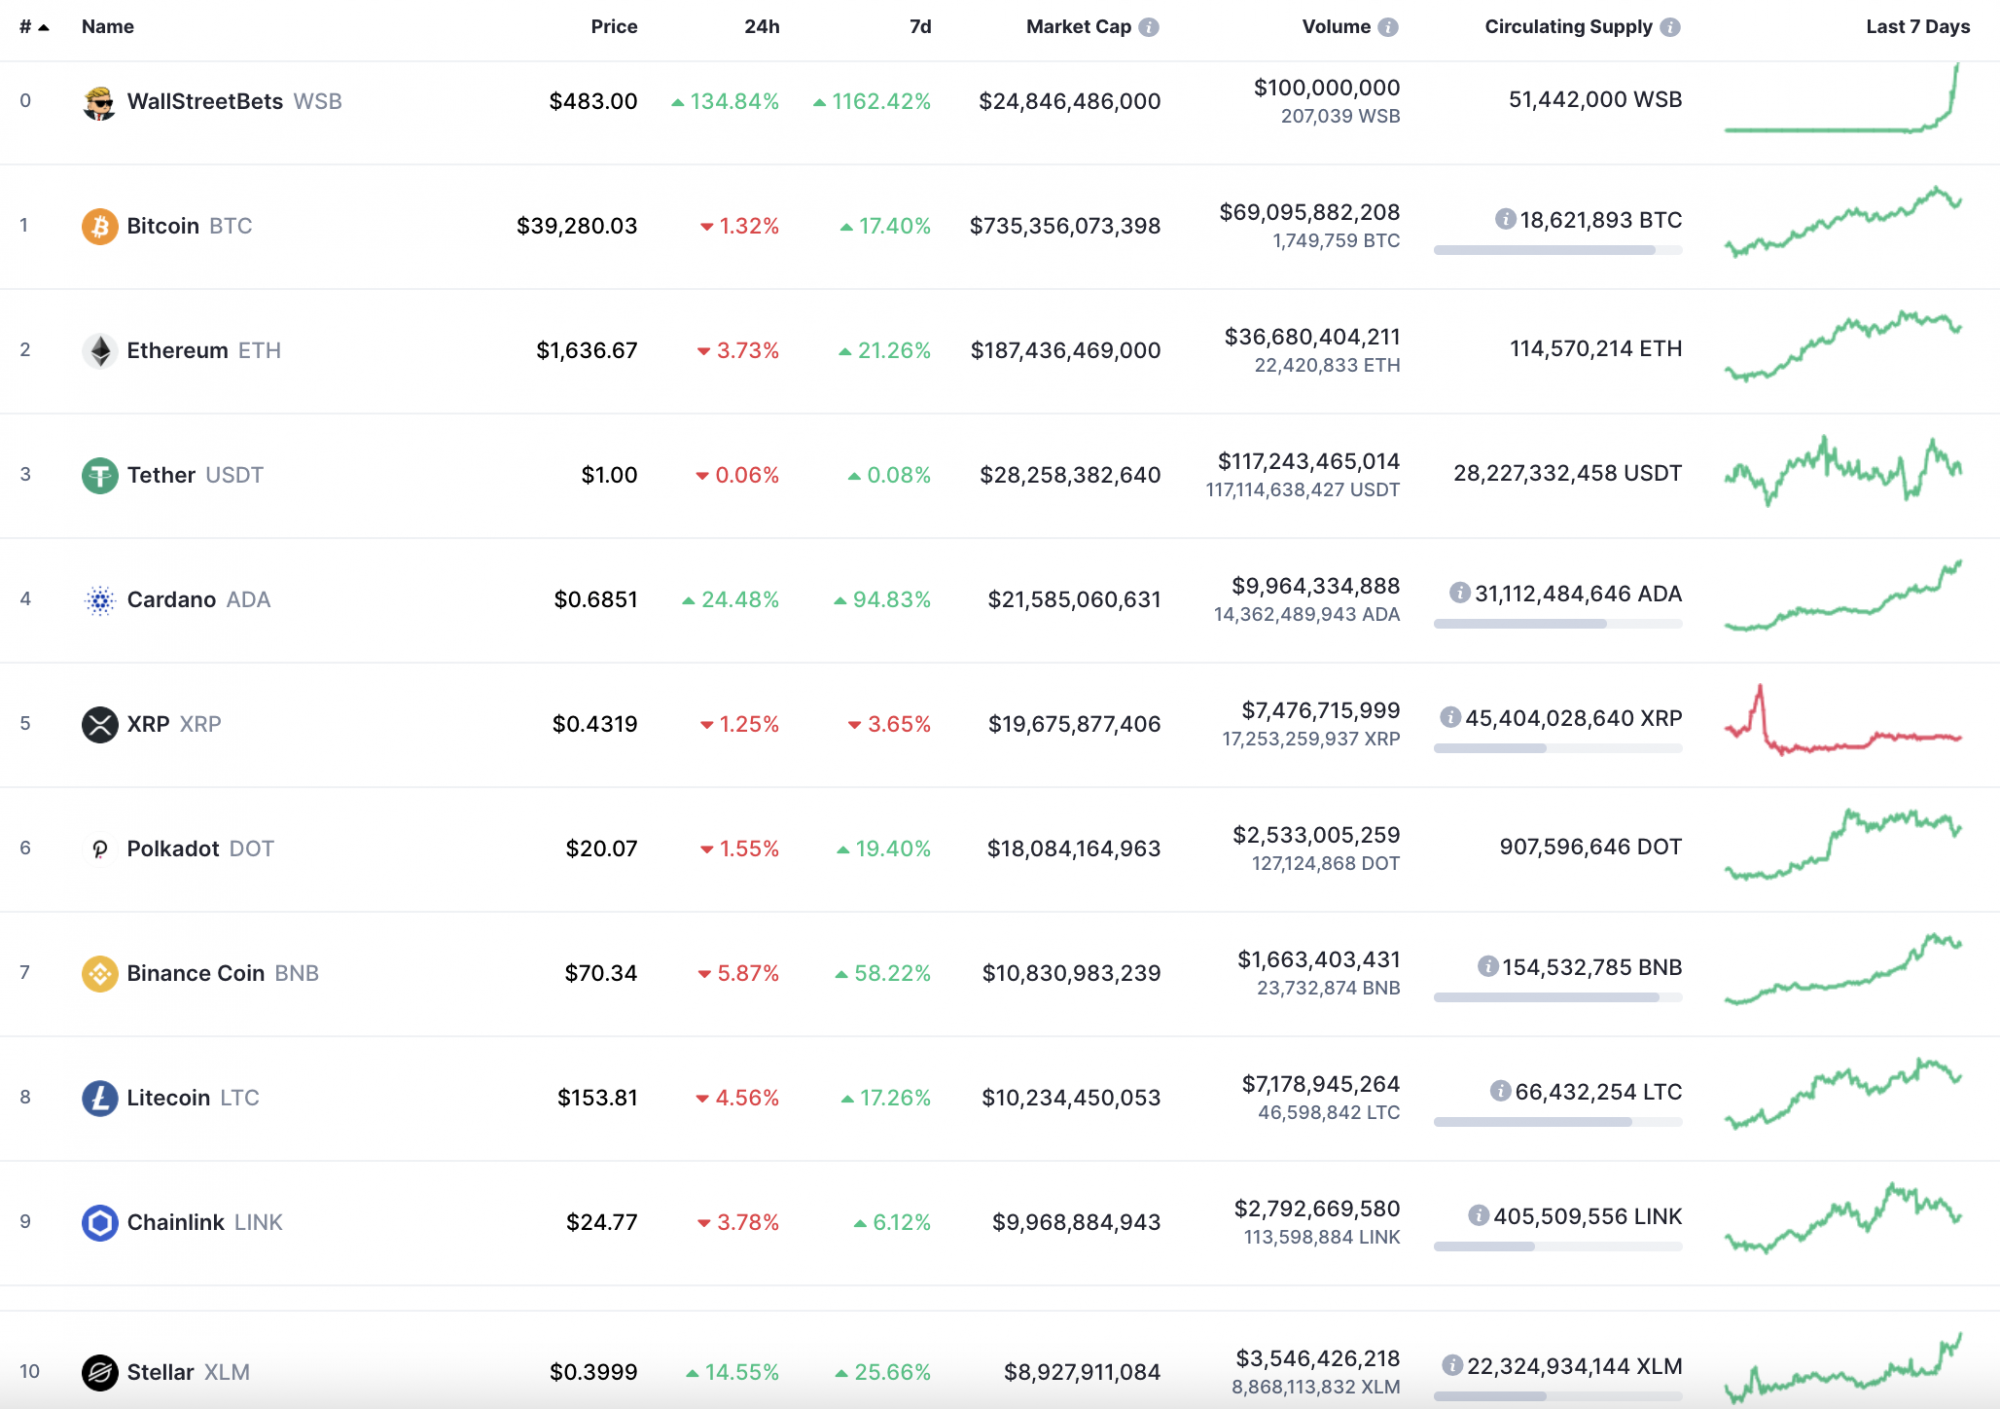Sort table by the Name column header
Screen dimensions: 2000x1409
pos(108,27)
